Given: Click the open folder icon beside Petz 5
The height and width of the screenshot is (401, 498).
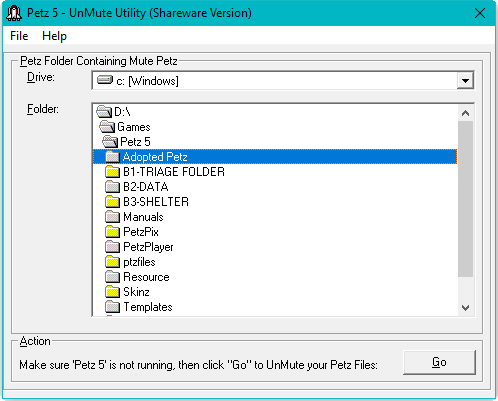Looking at the screenshot, I should (x=110, y=142).
